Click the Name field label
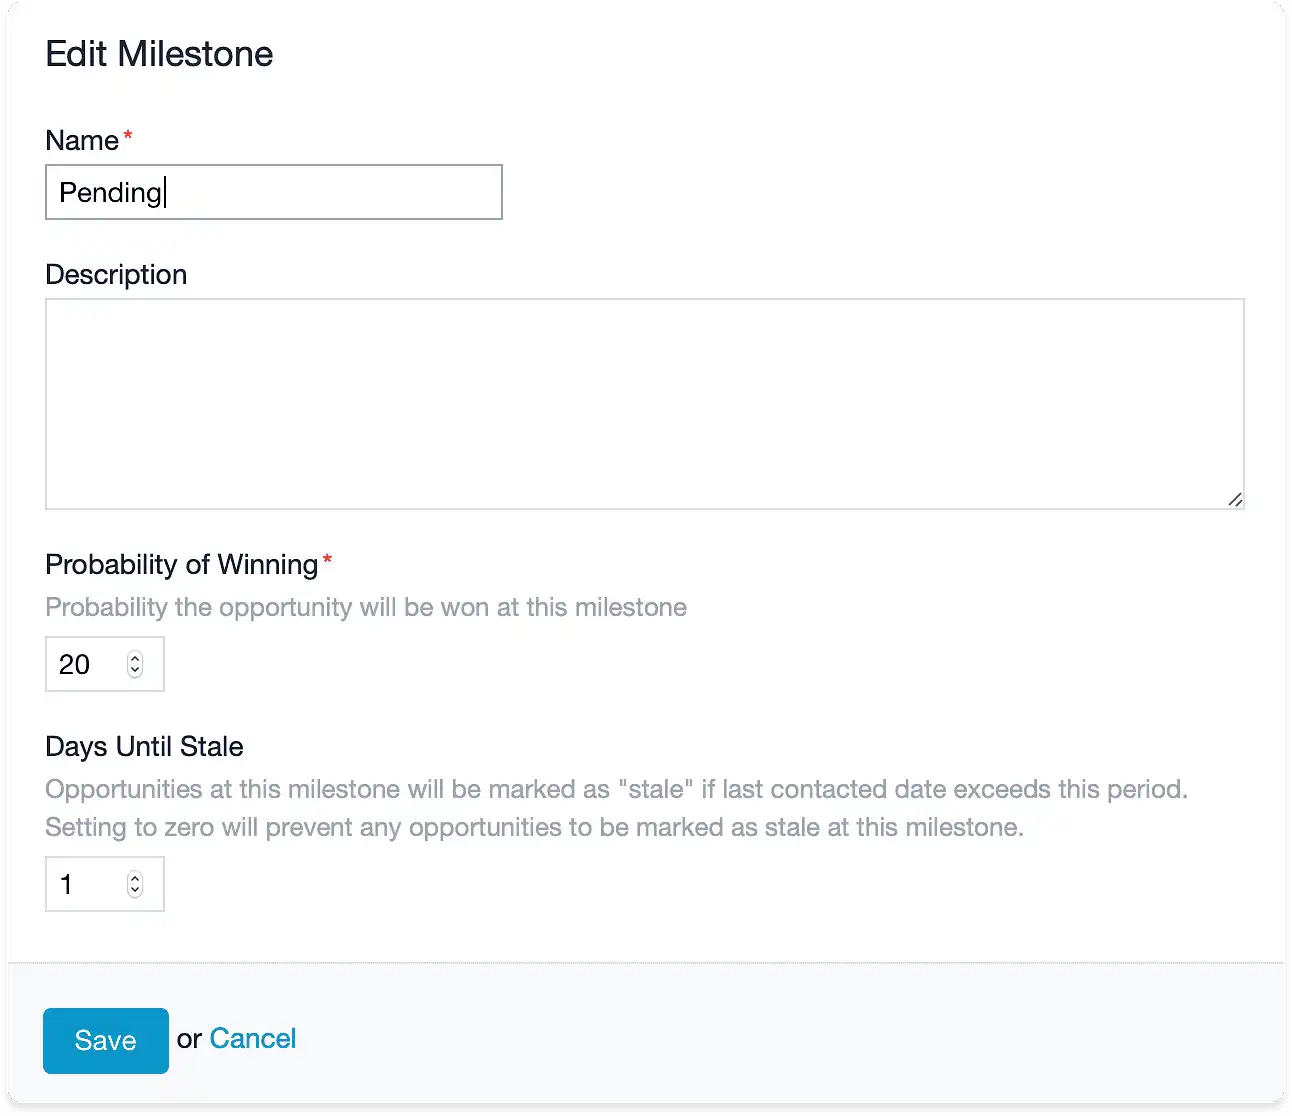 [82, 140]
